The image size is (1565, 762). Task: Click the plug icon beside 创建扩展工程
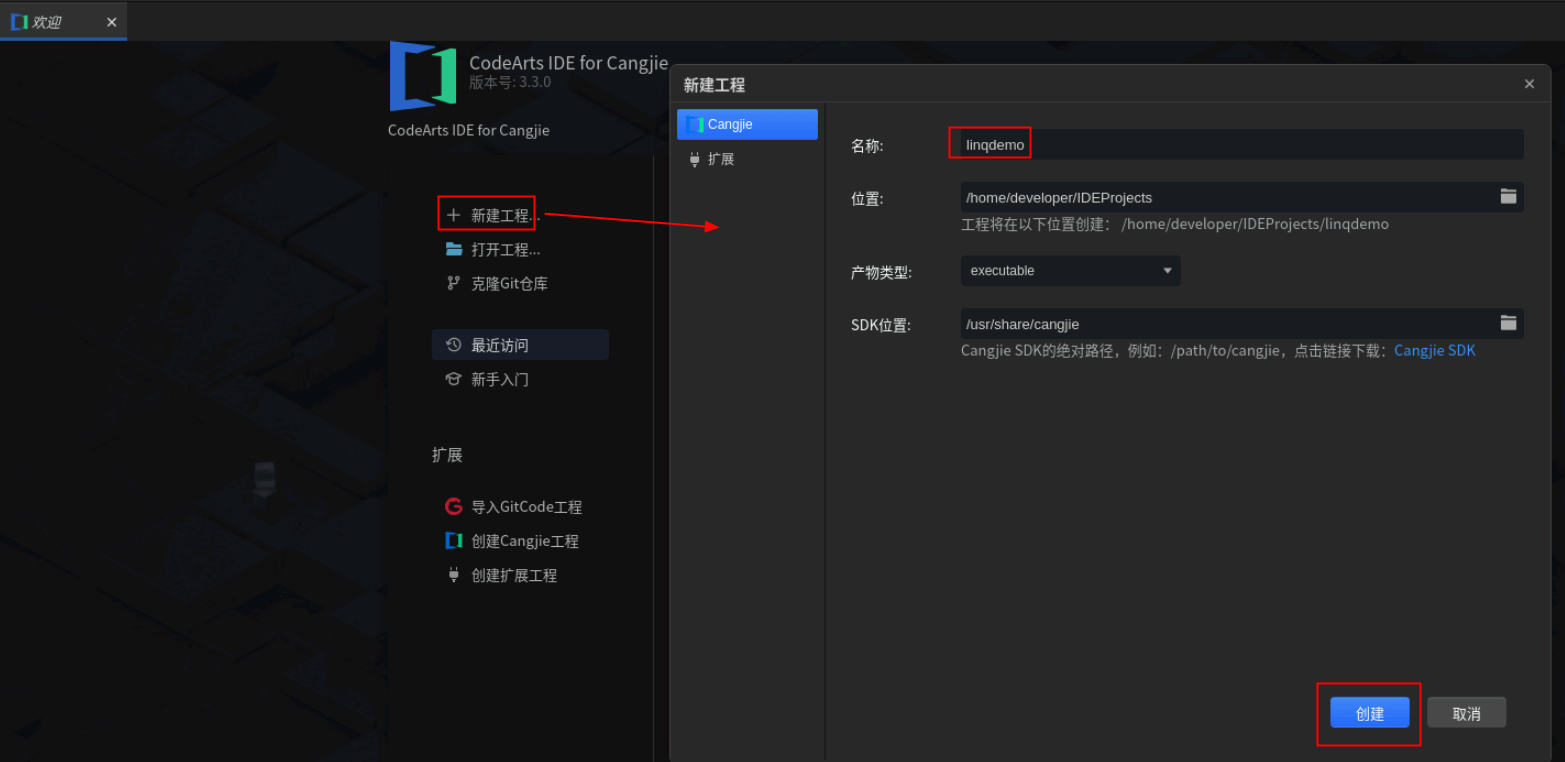[x=454, y=575]
